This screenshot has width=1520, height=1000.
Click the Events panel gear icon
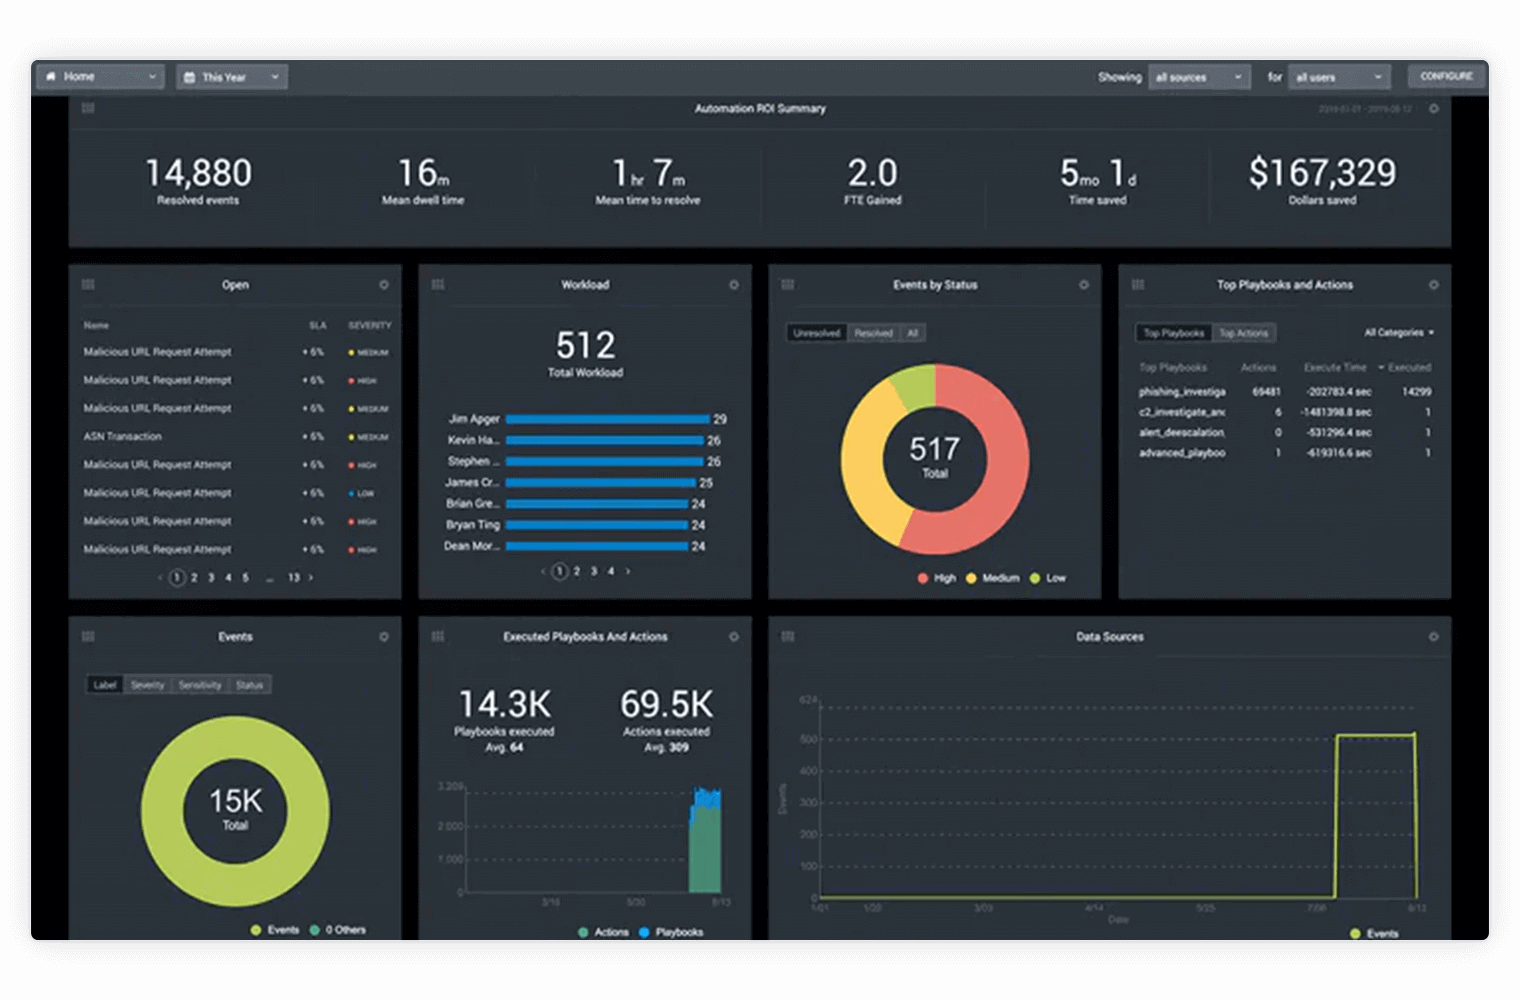pyautogui.click(x=384, y=636)
